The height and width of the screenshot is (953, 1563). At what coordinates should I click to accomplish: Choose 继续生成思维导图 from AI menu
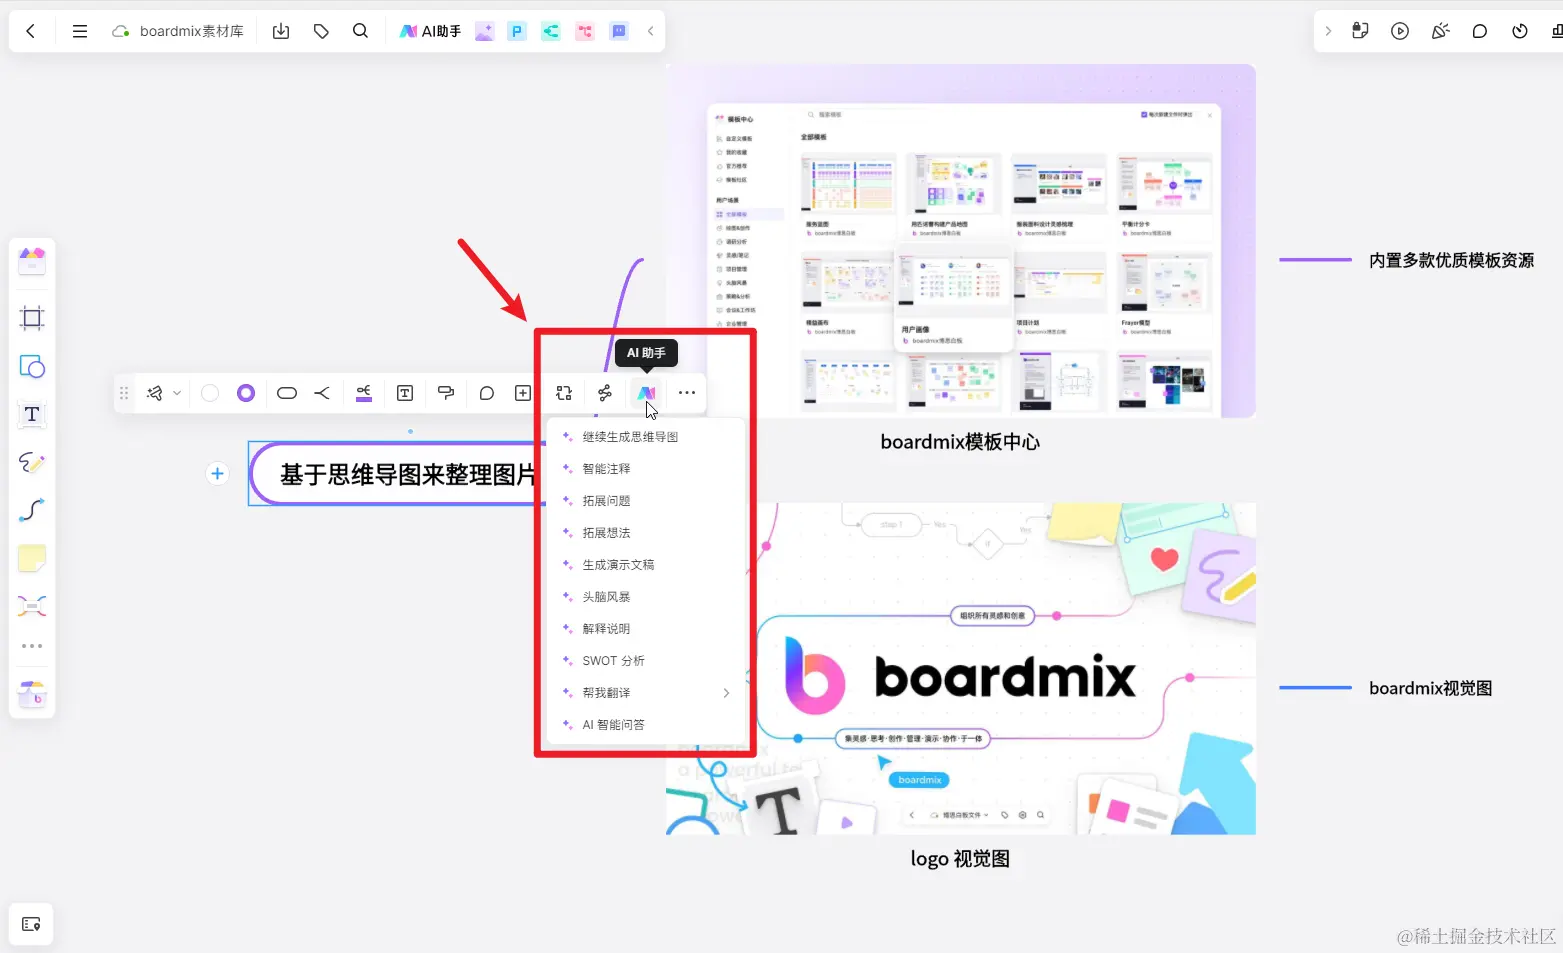[x=645, y=437]
